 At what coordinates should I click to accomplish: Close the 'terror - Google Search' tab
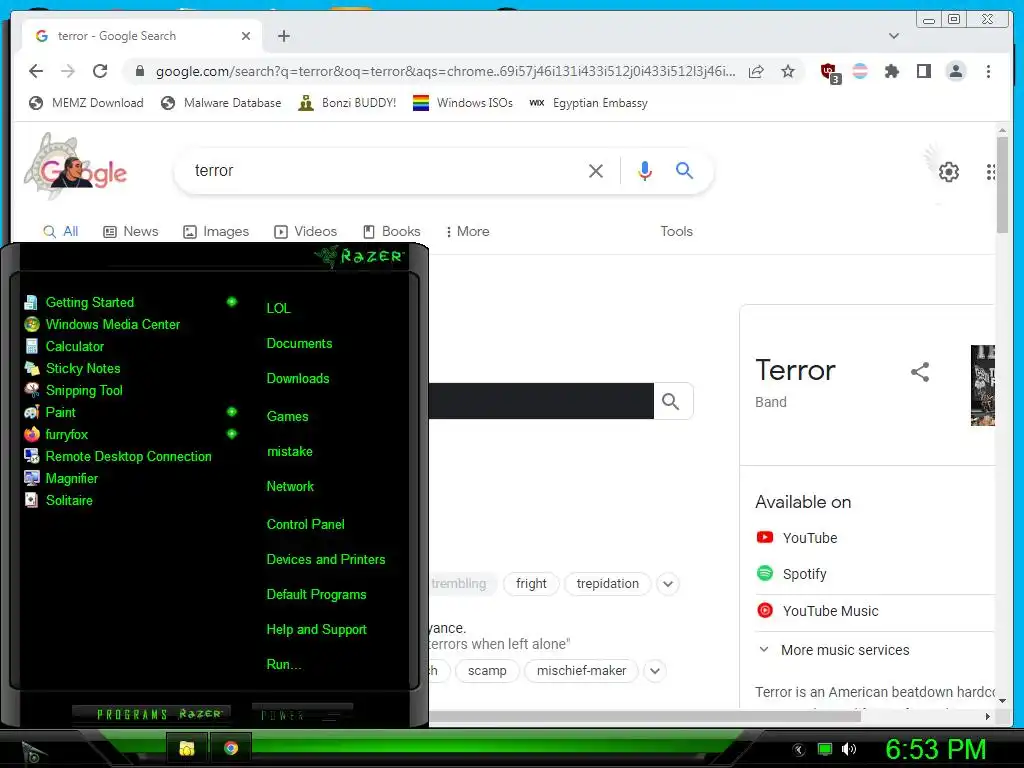(246, 36)
